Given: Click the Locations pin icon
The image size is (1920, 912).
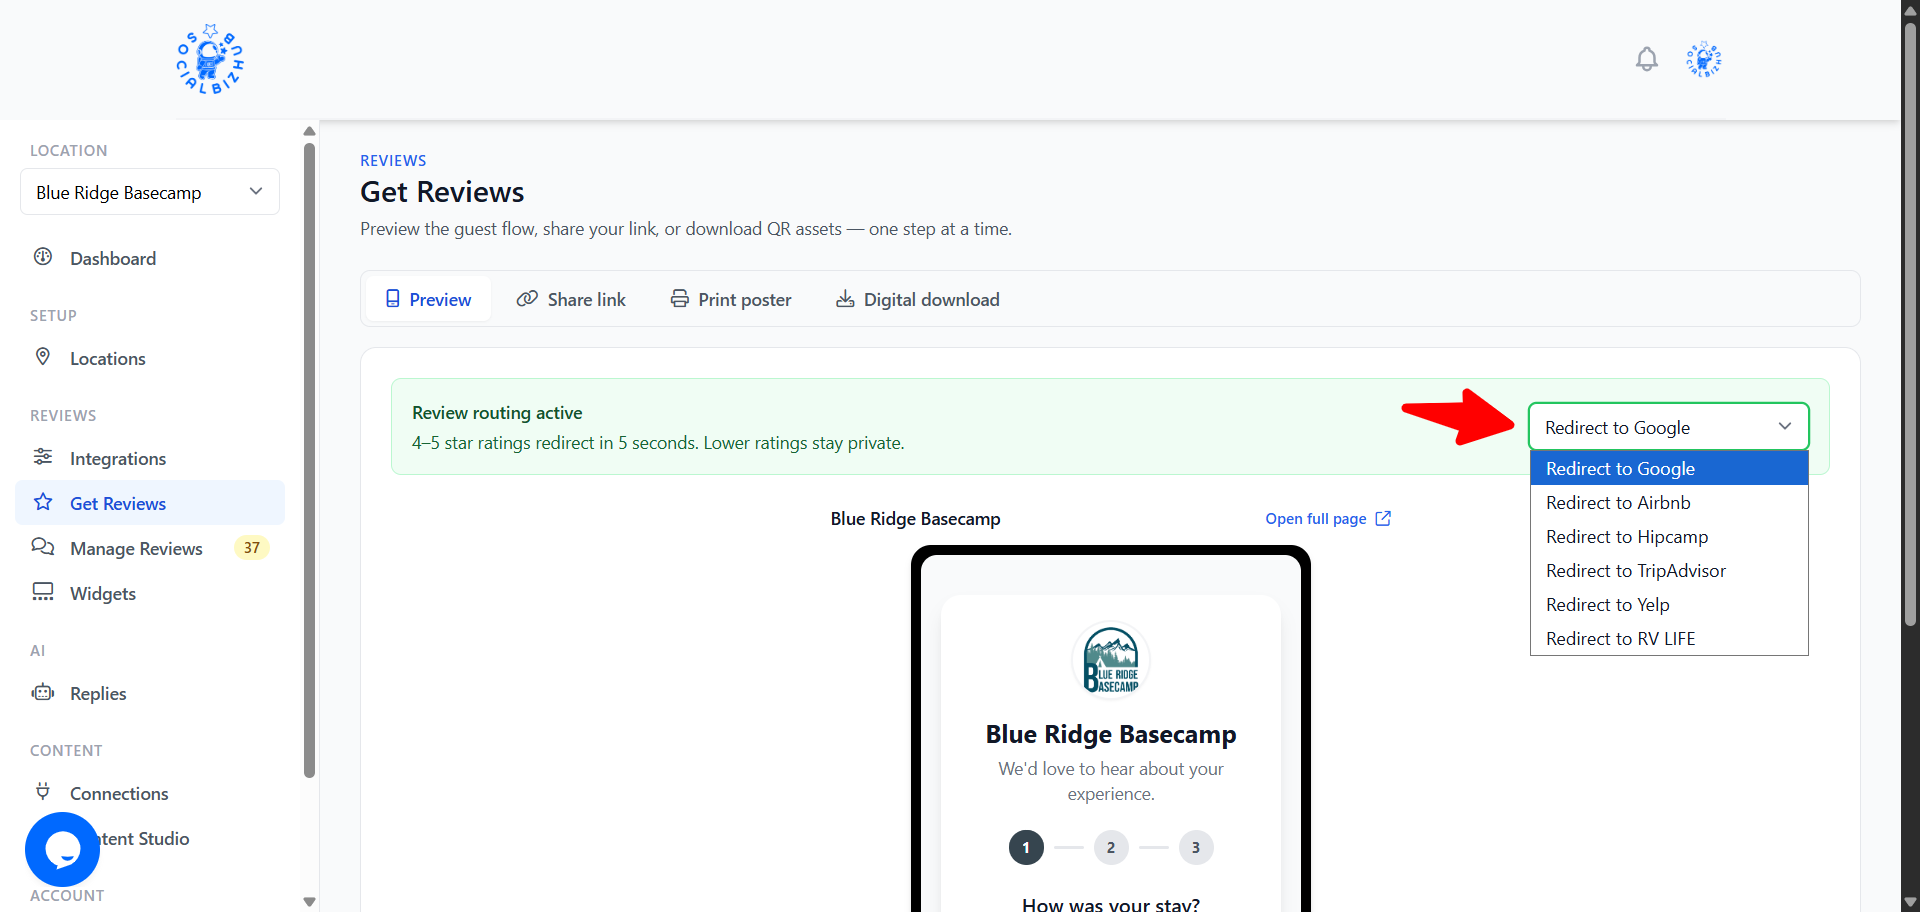Looking at the screenshot, I should [x=43, y=357].
